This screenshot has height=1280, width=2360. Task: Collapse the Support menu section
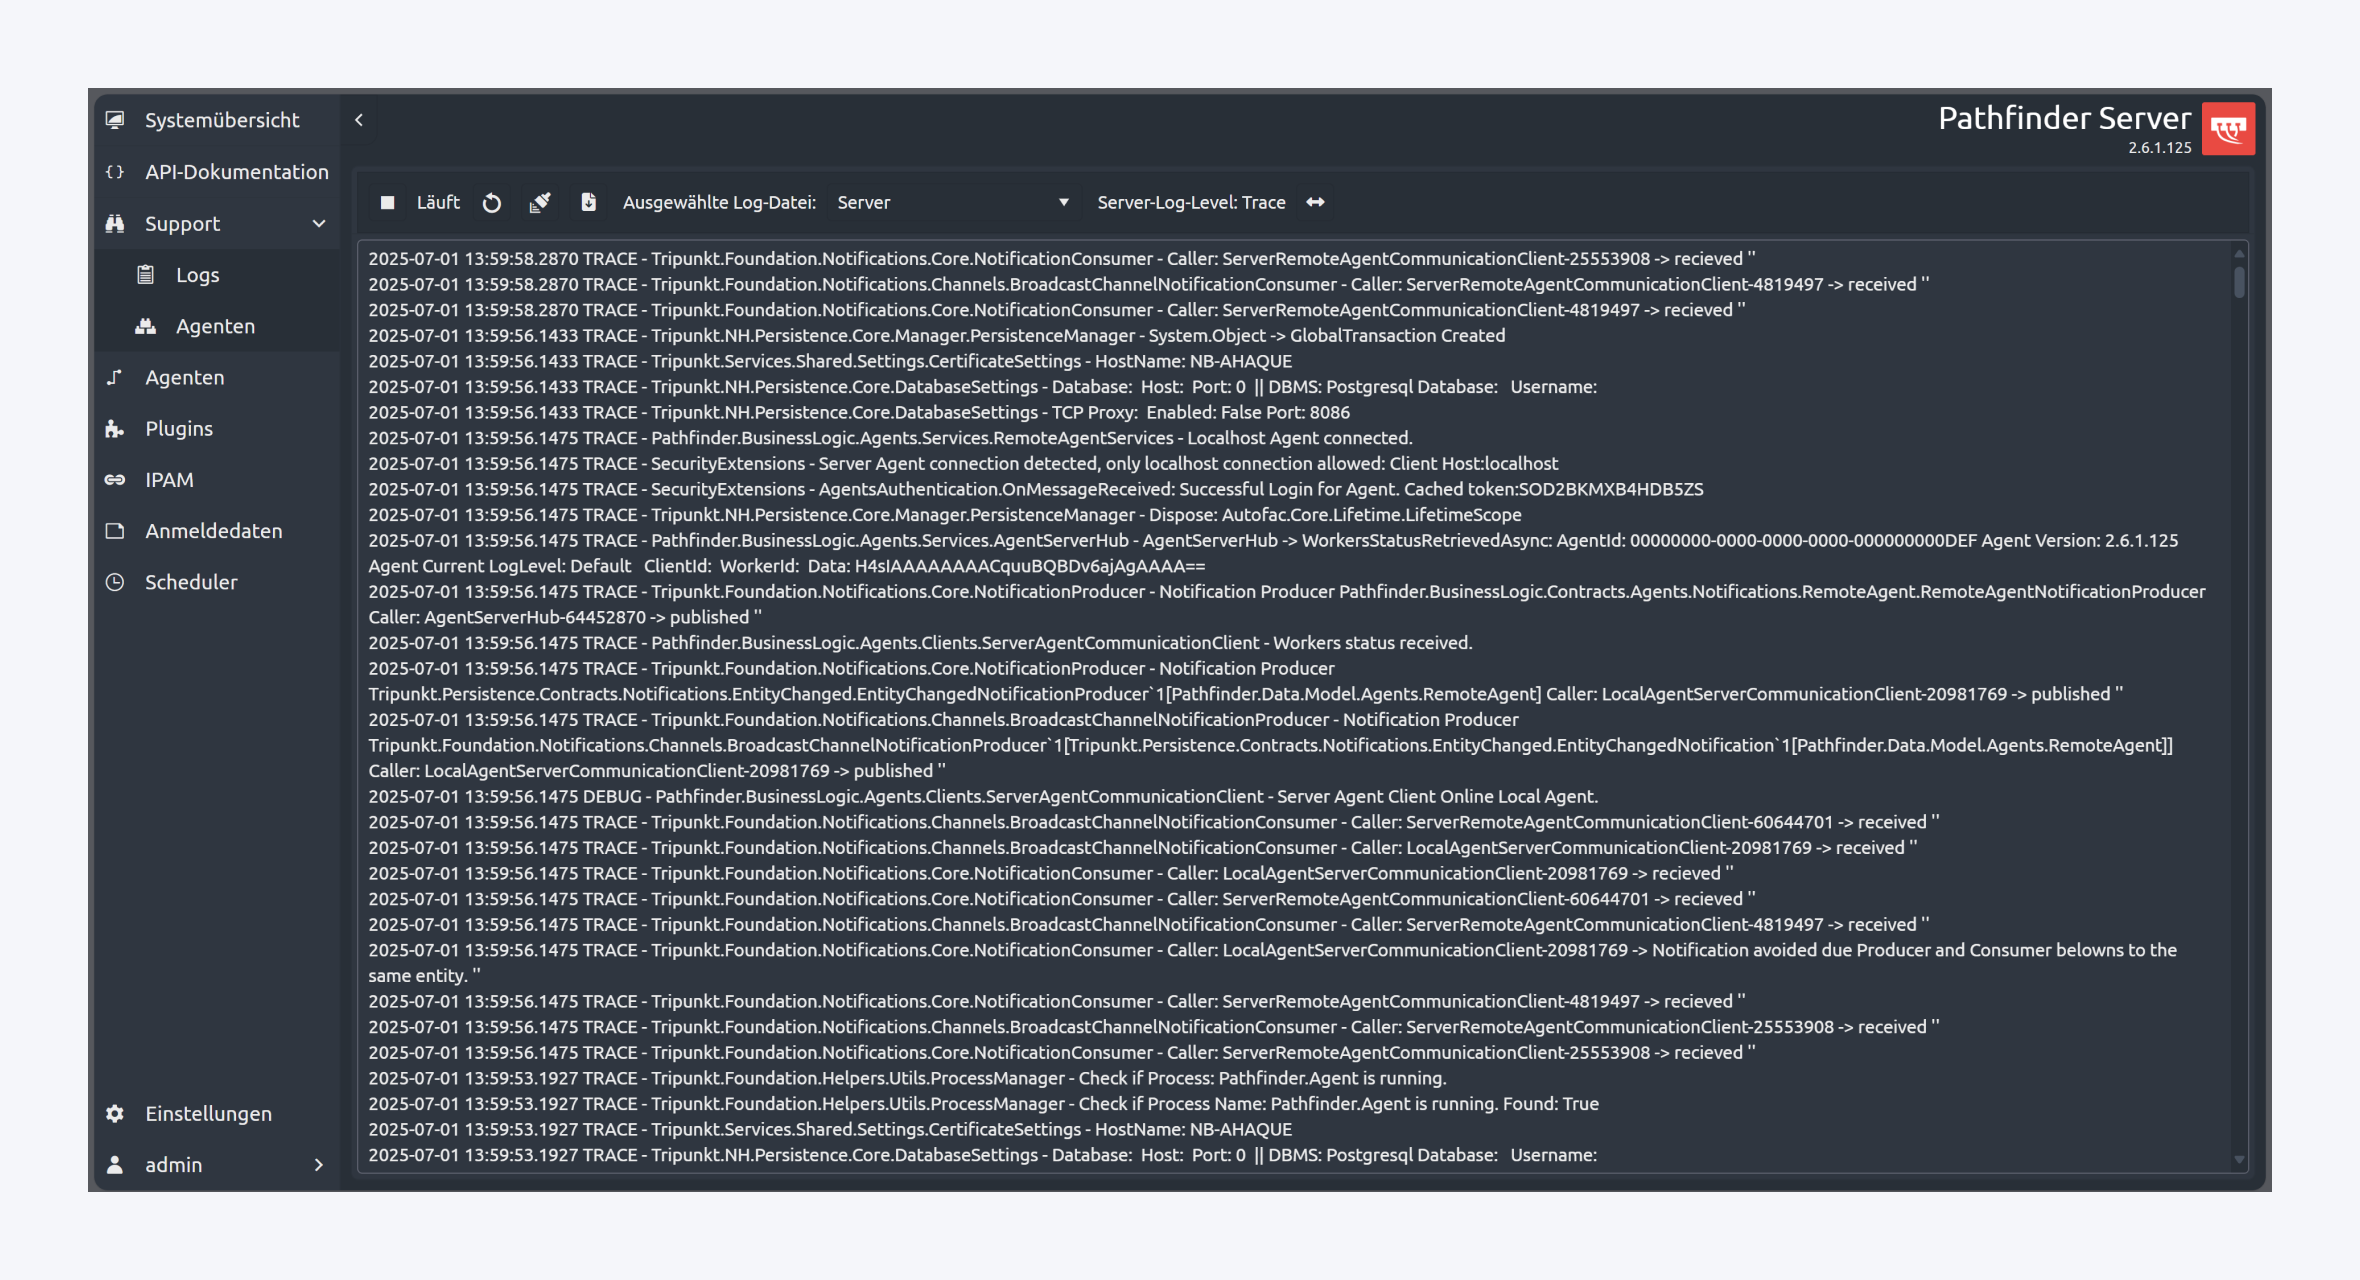point(319,224)
